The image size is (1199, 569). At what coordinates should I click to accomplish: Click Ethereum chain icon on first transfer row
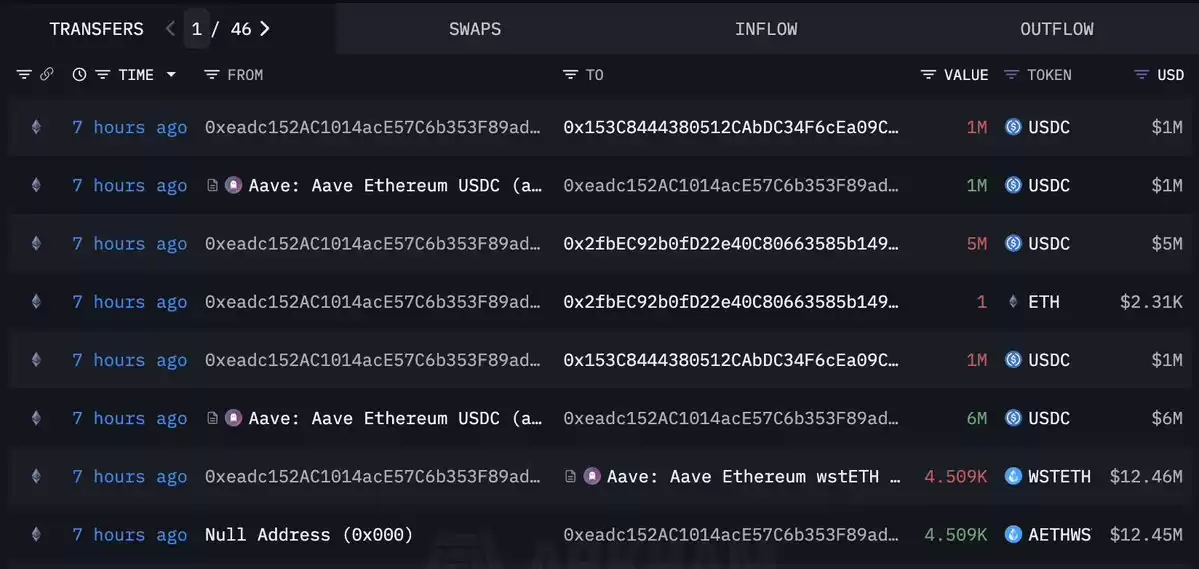coord(36,127)
